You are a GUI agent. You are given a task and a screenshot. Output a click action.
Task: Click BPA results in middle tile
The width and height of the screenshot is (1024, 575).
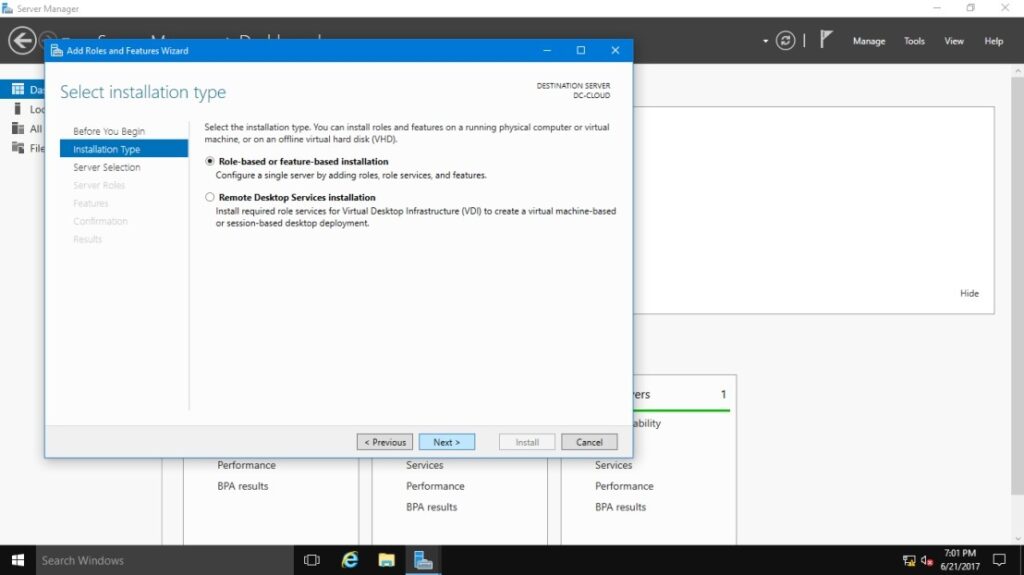tap(431, 507)
